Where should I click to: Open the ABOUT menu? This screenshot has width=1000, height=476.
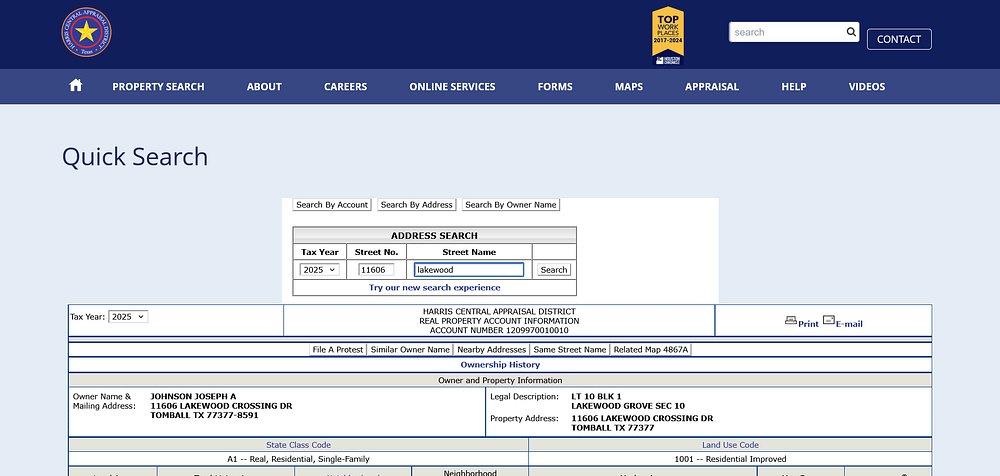[264, 87]
